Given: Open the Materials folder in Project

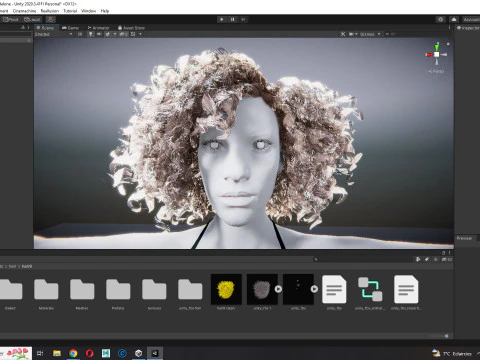Looking at the screenshot, I should [x=46, y=289].
